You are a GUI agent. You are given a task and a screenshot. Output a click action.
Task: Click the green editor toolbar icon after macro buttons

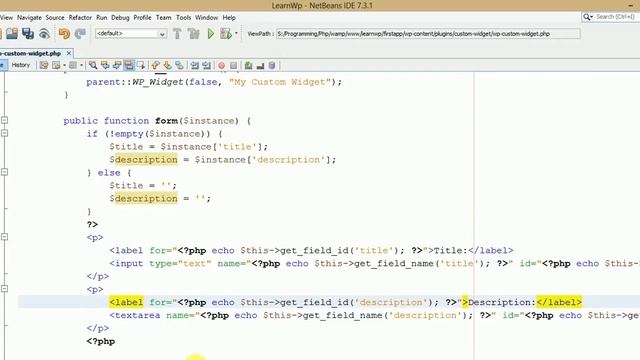pos(248,65)
